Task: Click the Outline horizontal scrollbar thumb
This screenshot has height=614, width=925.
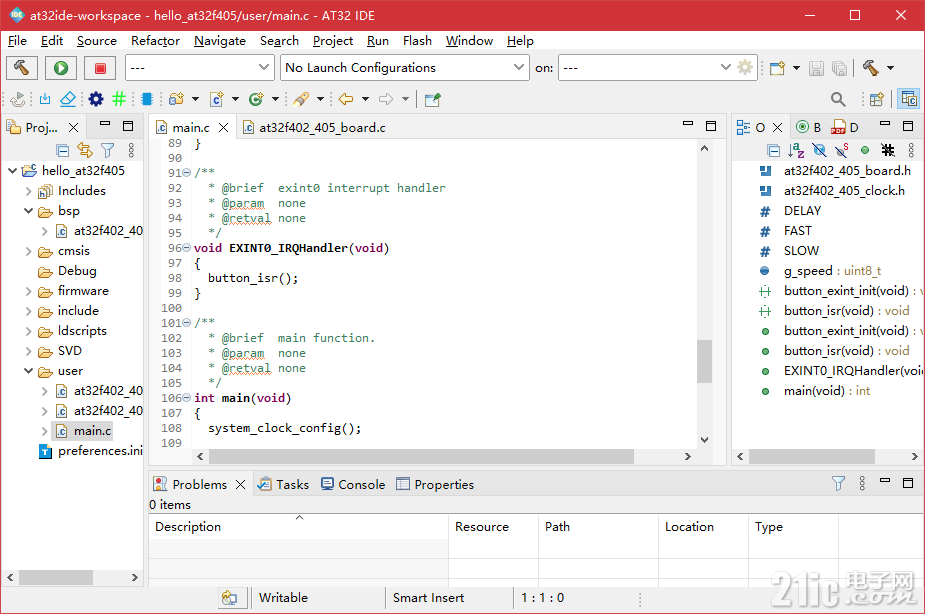Action: tap(812, 457)
